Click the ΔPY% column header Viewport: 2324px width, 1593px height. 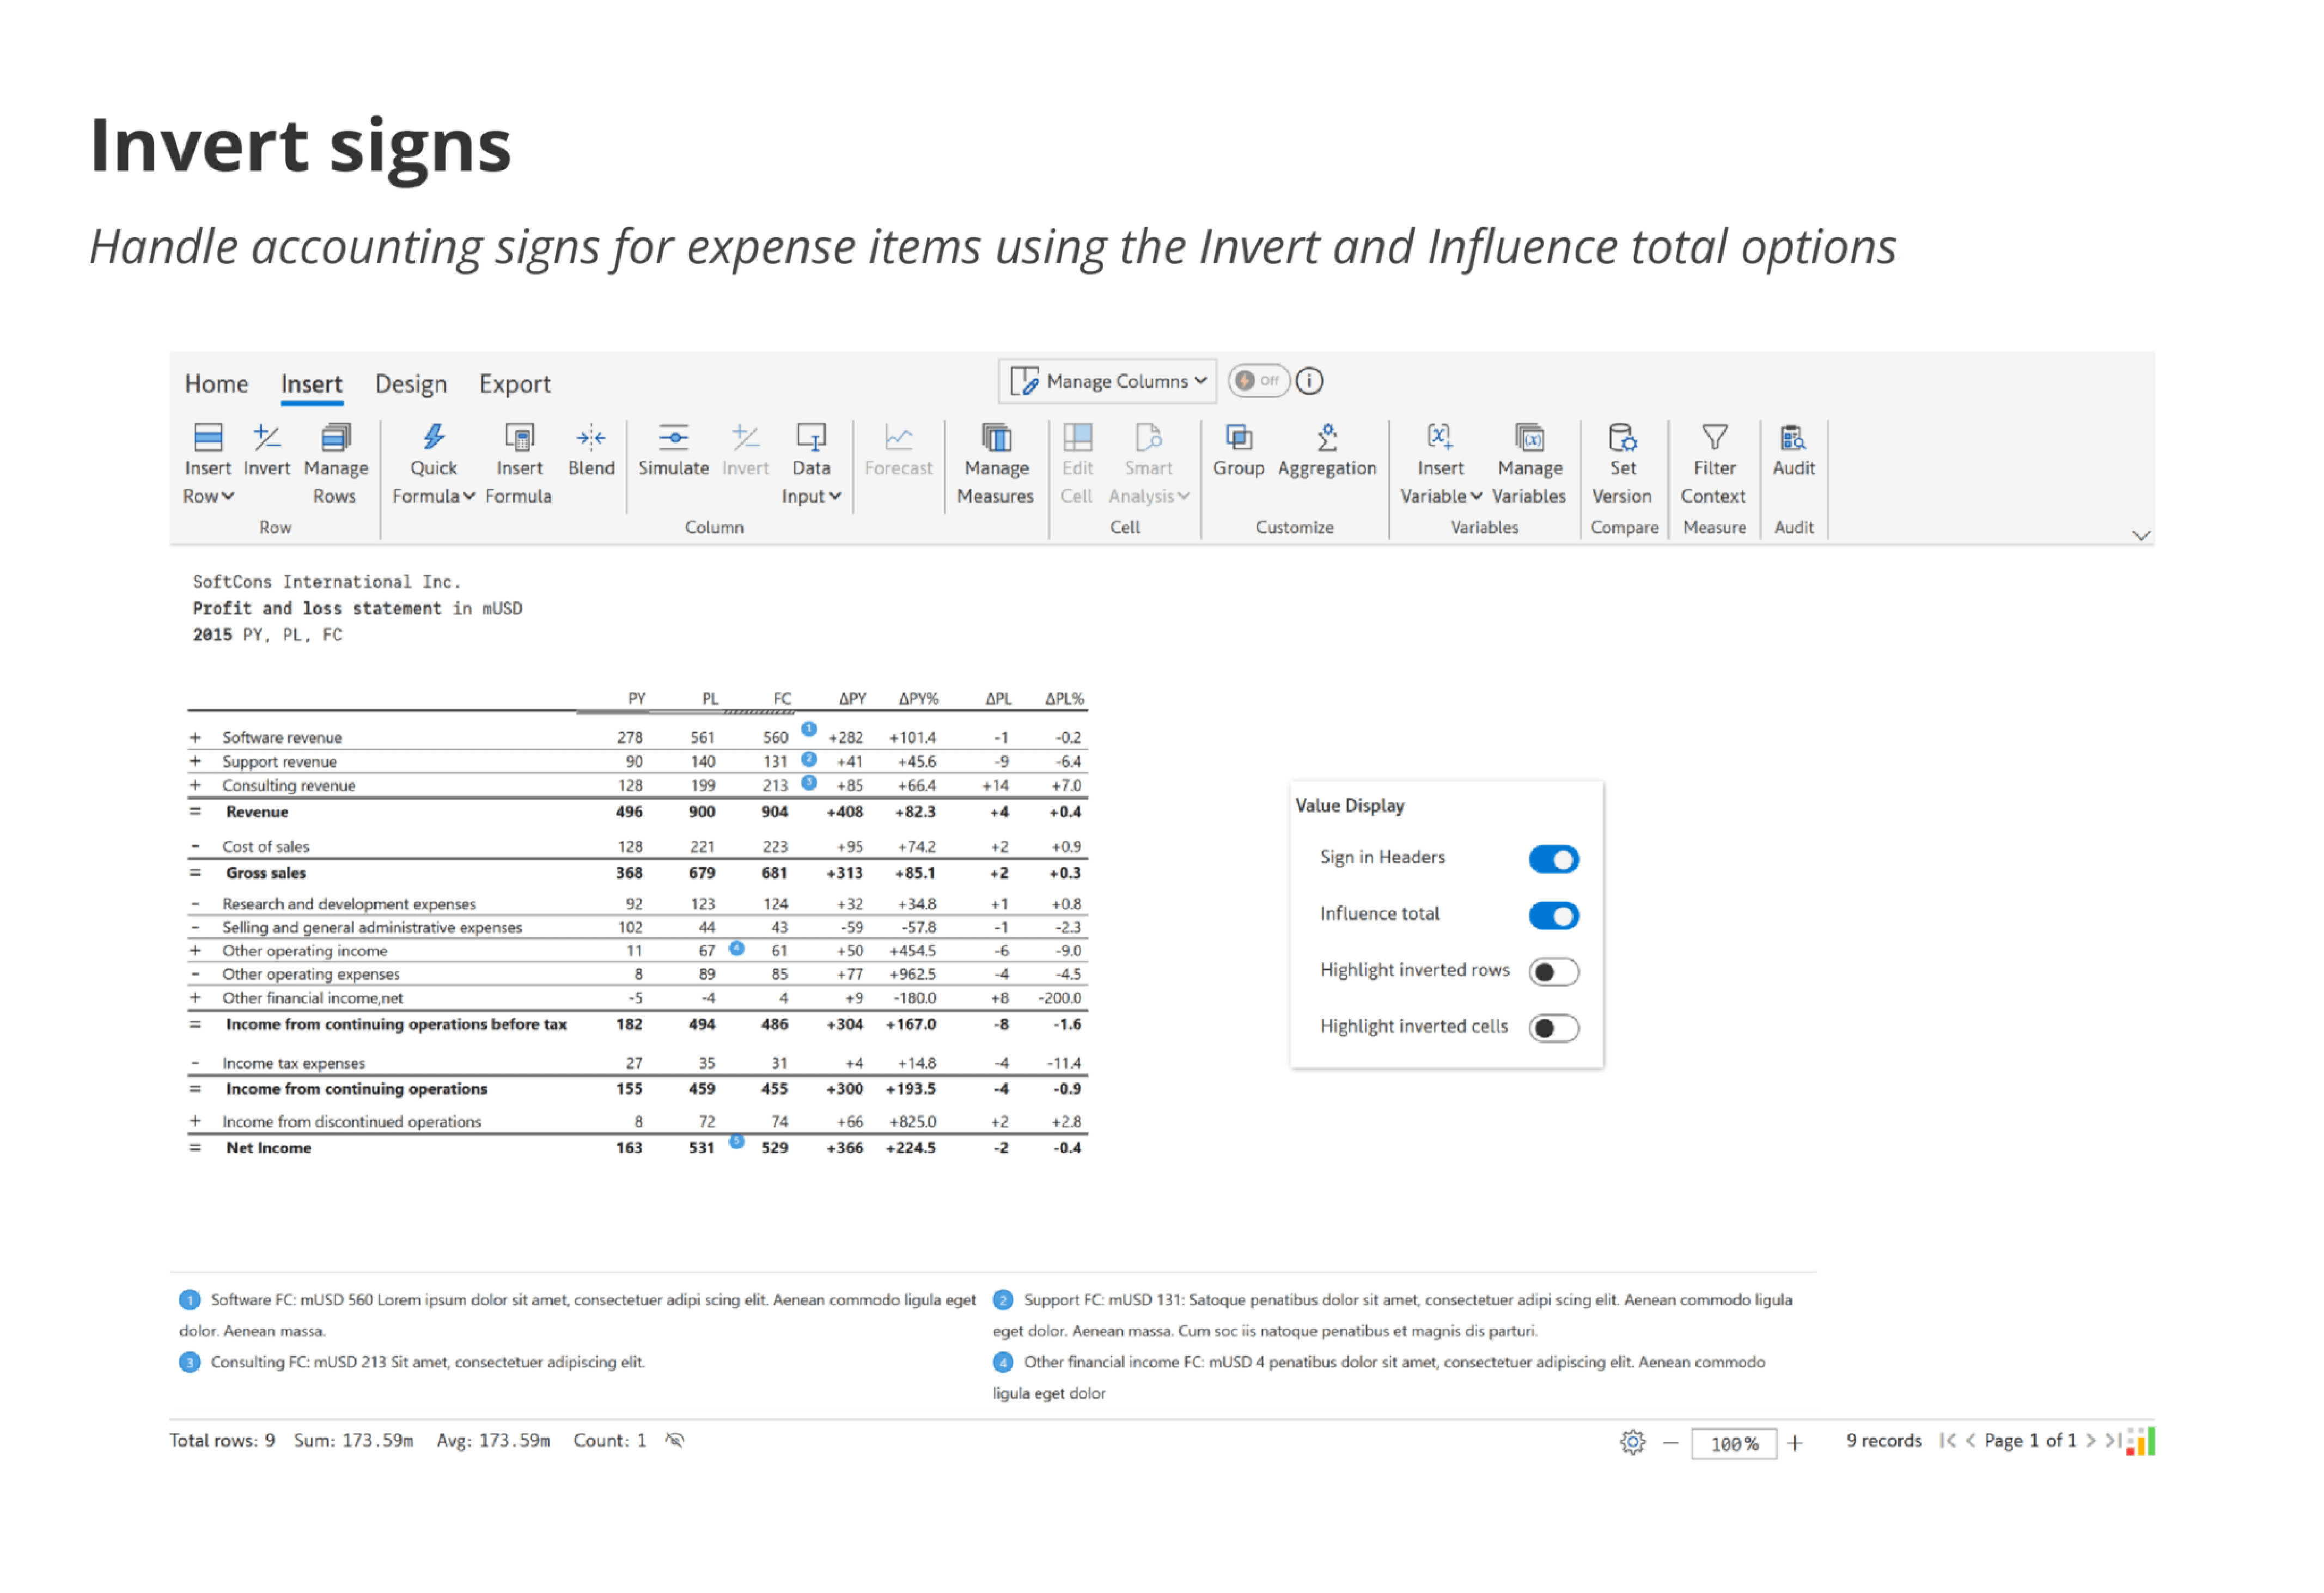(917, 699)
